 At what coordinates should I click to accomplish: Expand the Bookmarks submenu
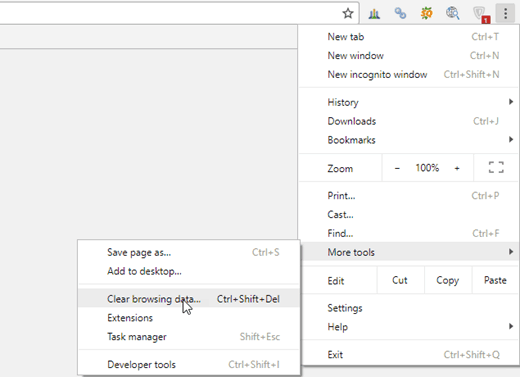pos(409,140)
